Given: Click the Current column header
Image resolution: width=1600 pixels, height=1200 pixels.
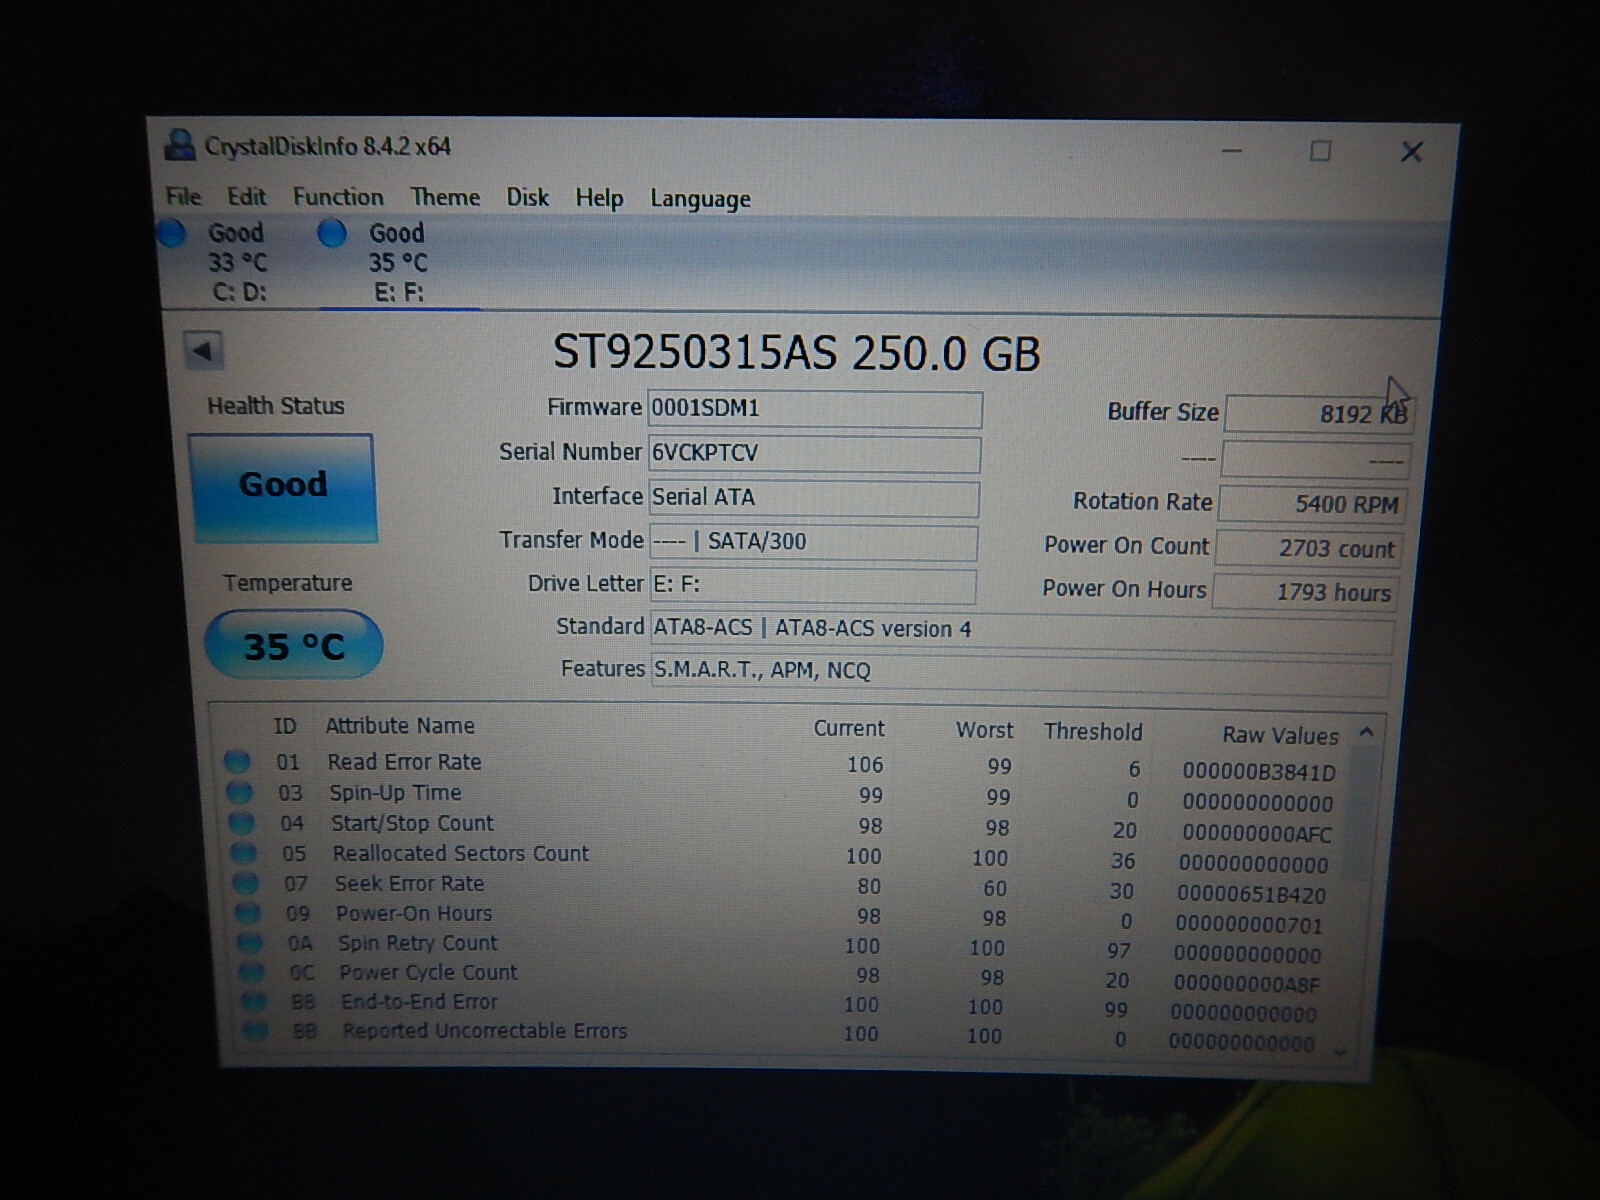Looking at the screenshot, I should (849, 728).
